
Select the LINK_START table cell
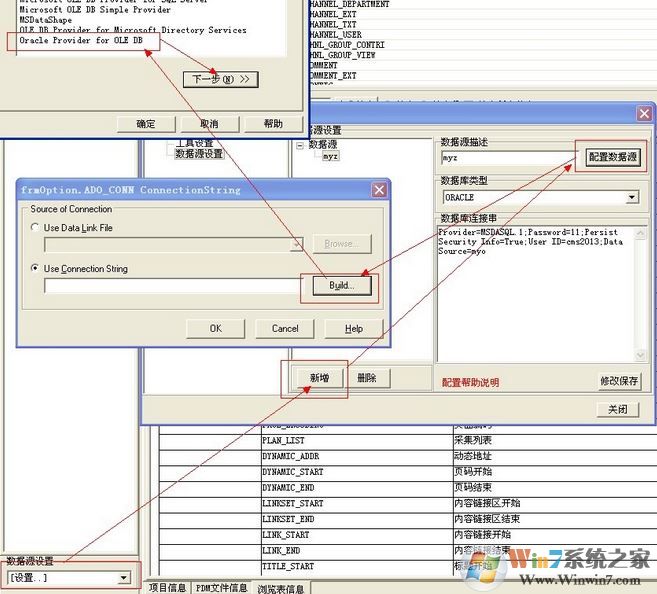356,535
